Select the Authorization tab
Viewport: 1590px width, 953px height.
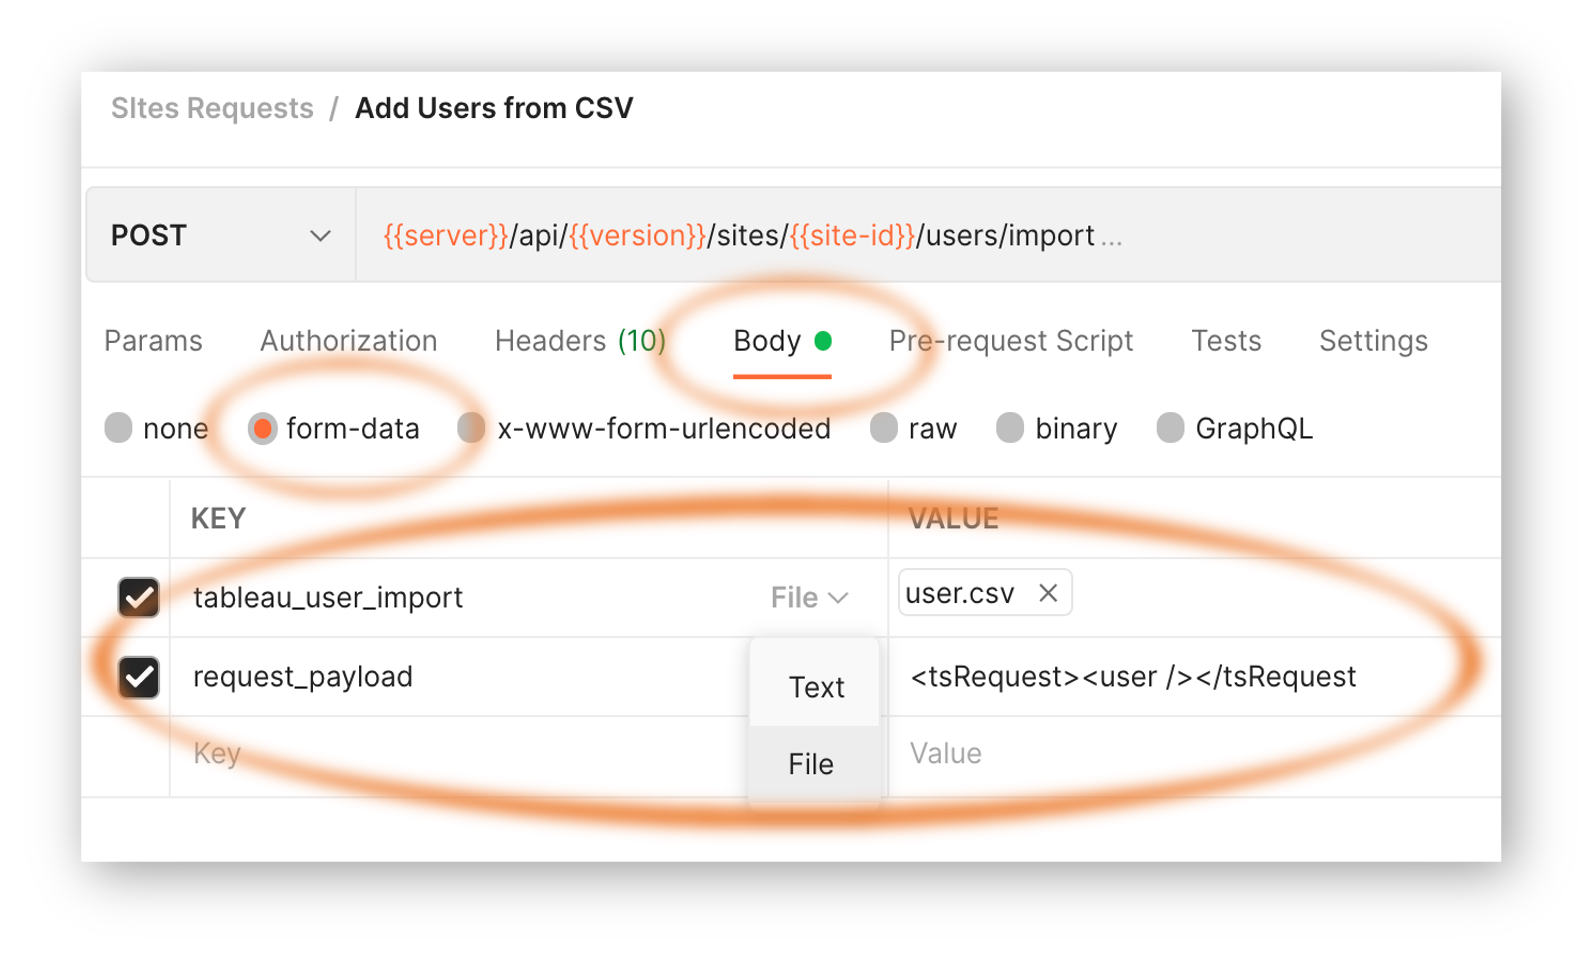348,340
